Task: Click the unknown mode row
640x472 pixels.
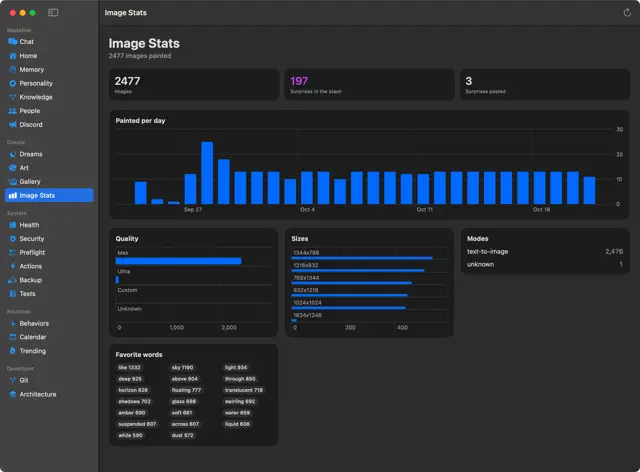Action: point(545,264)
